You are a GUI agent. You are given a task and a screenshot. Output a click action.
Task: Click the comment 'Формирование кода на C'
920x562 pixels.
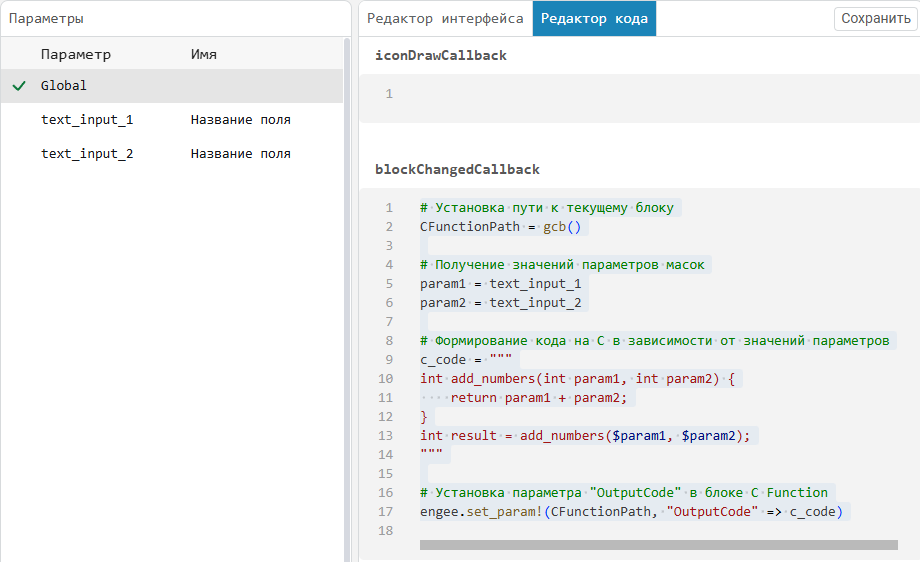coord(655,341)
